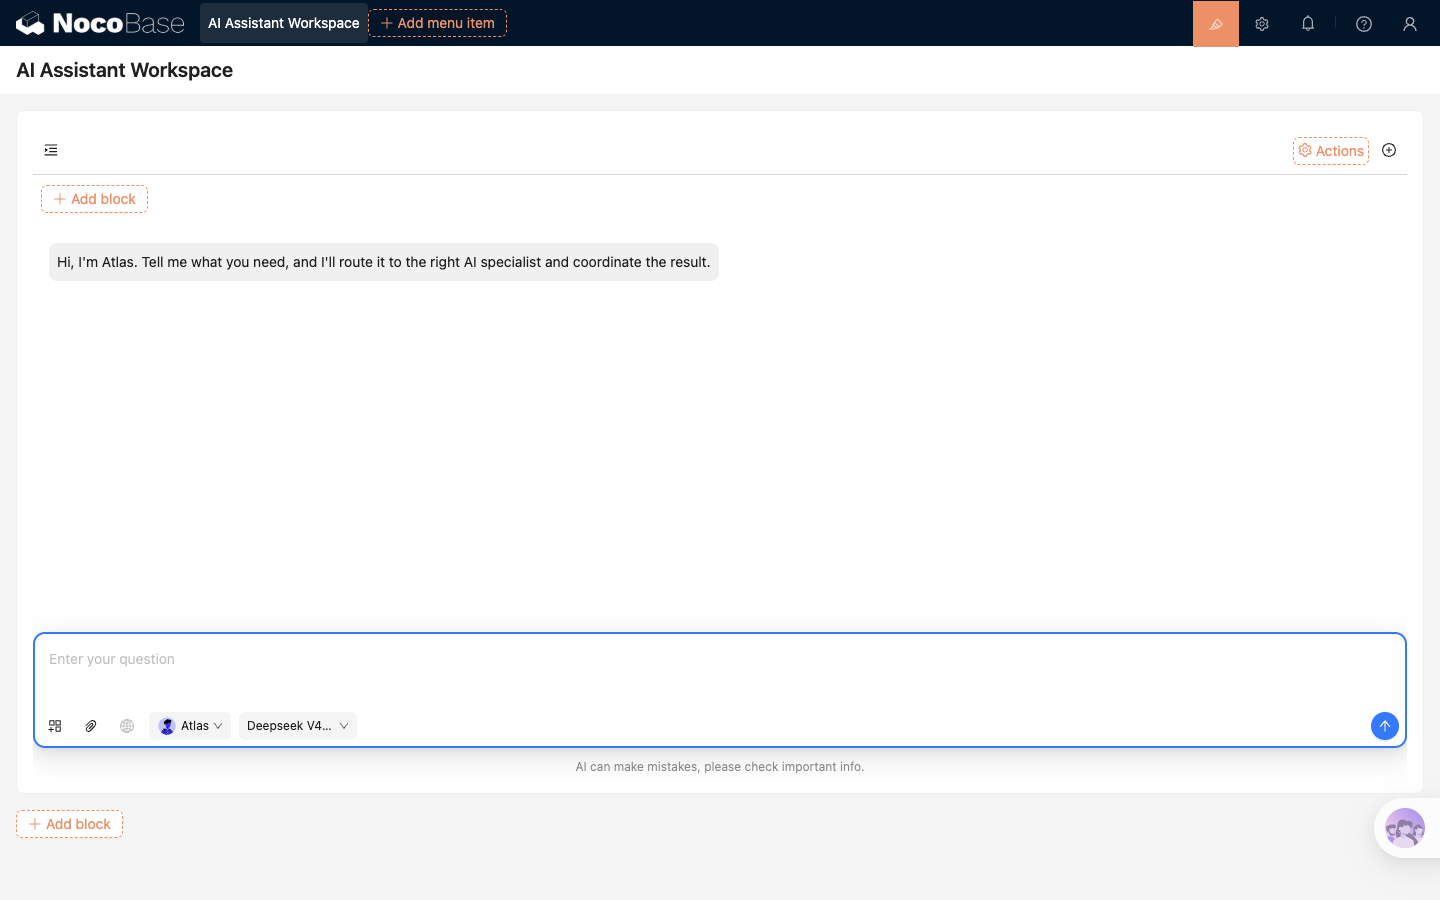
Task: Start a new conversation plus icon
Action: click(1389, 150)
